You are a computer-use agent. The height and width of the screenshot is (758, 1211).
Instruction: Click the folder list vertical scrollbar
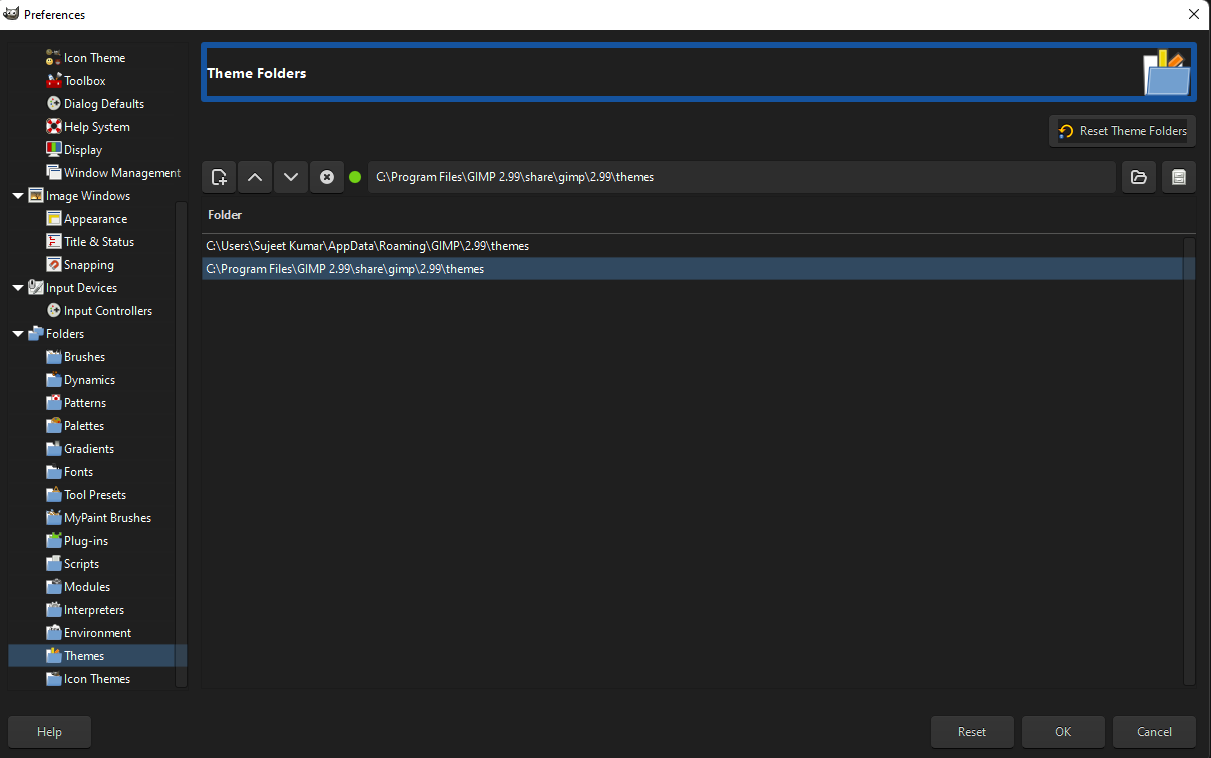[1189, 460]
